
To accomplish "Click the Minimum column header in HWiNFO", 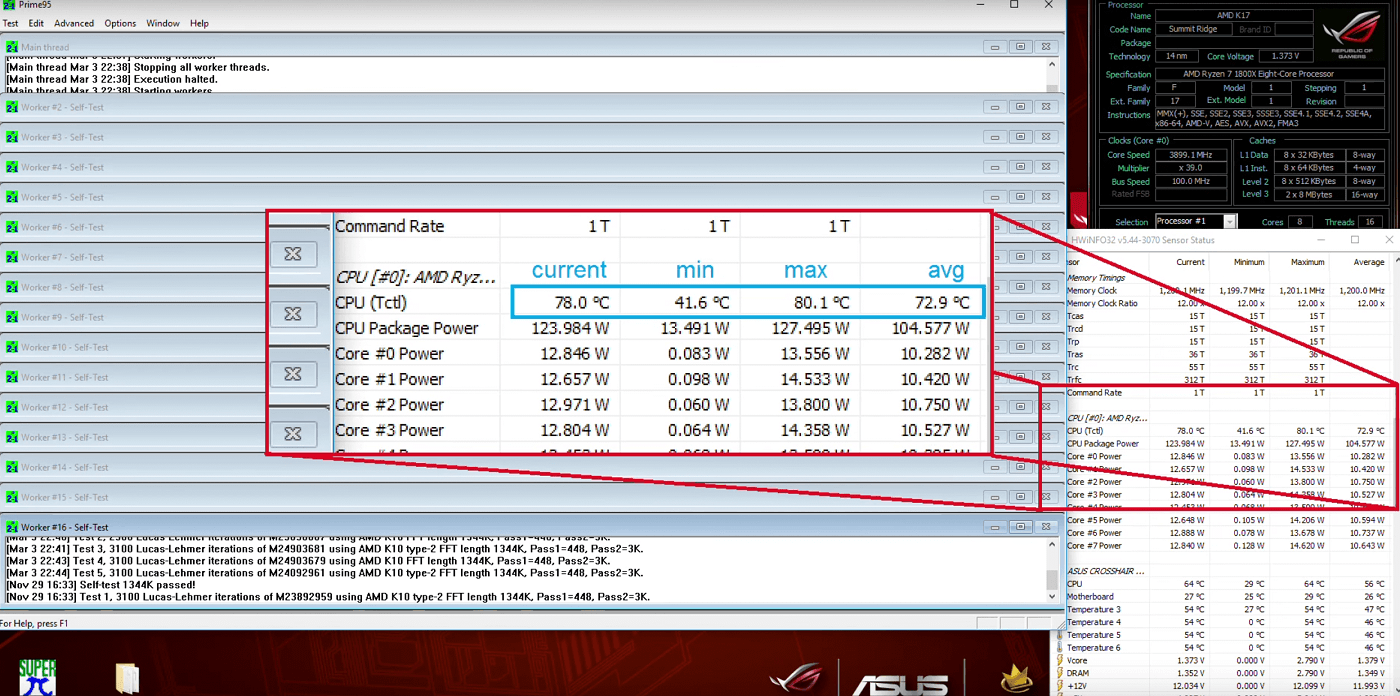I will click(x=1249, y=262).
